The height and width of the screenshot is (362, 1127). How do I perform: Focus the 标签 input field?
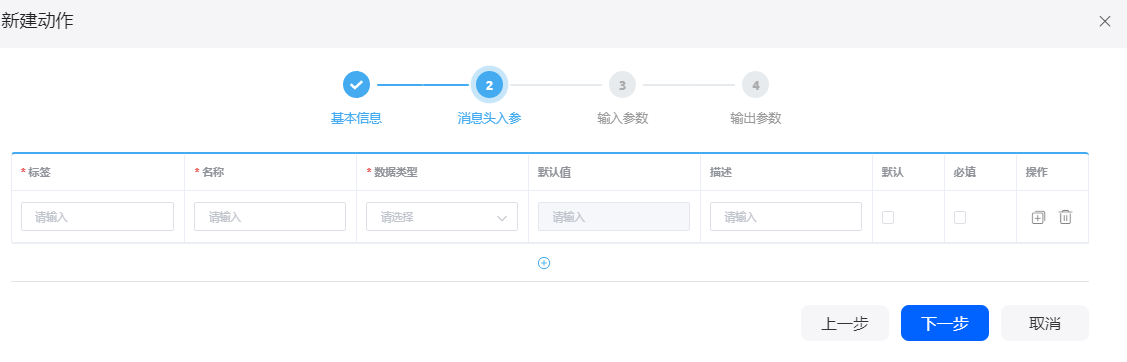[98, 217]
